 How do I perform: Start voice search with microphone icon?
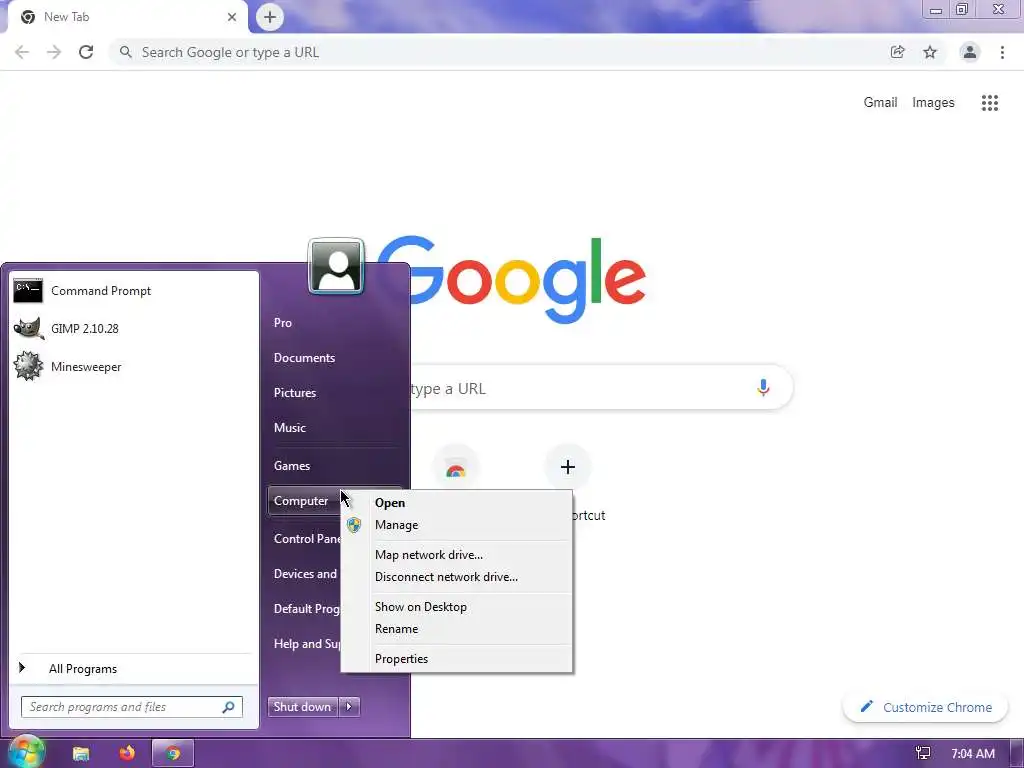(763, 388)
